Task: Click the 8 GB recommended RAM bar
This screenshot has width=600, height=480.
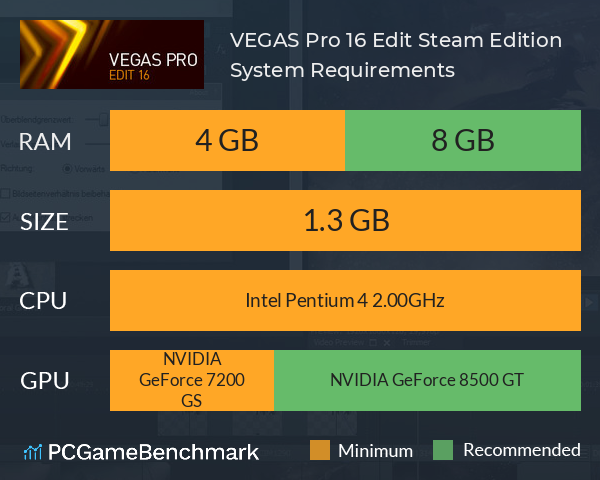Action: tap(463, 141)
